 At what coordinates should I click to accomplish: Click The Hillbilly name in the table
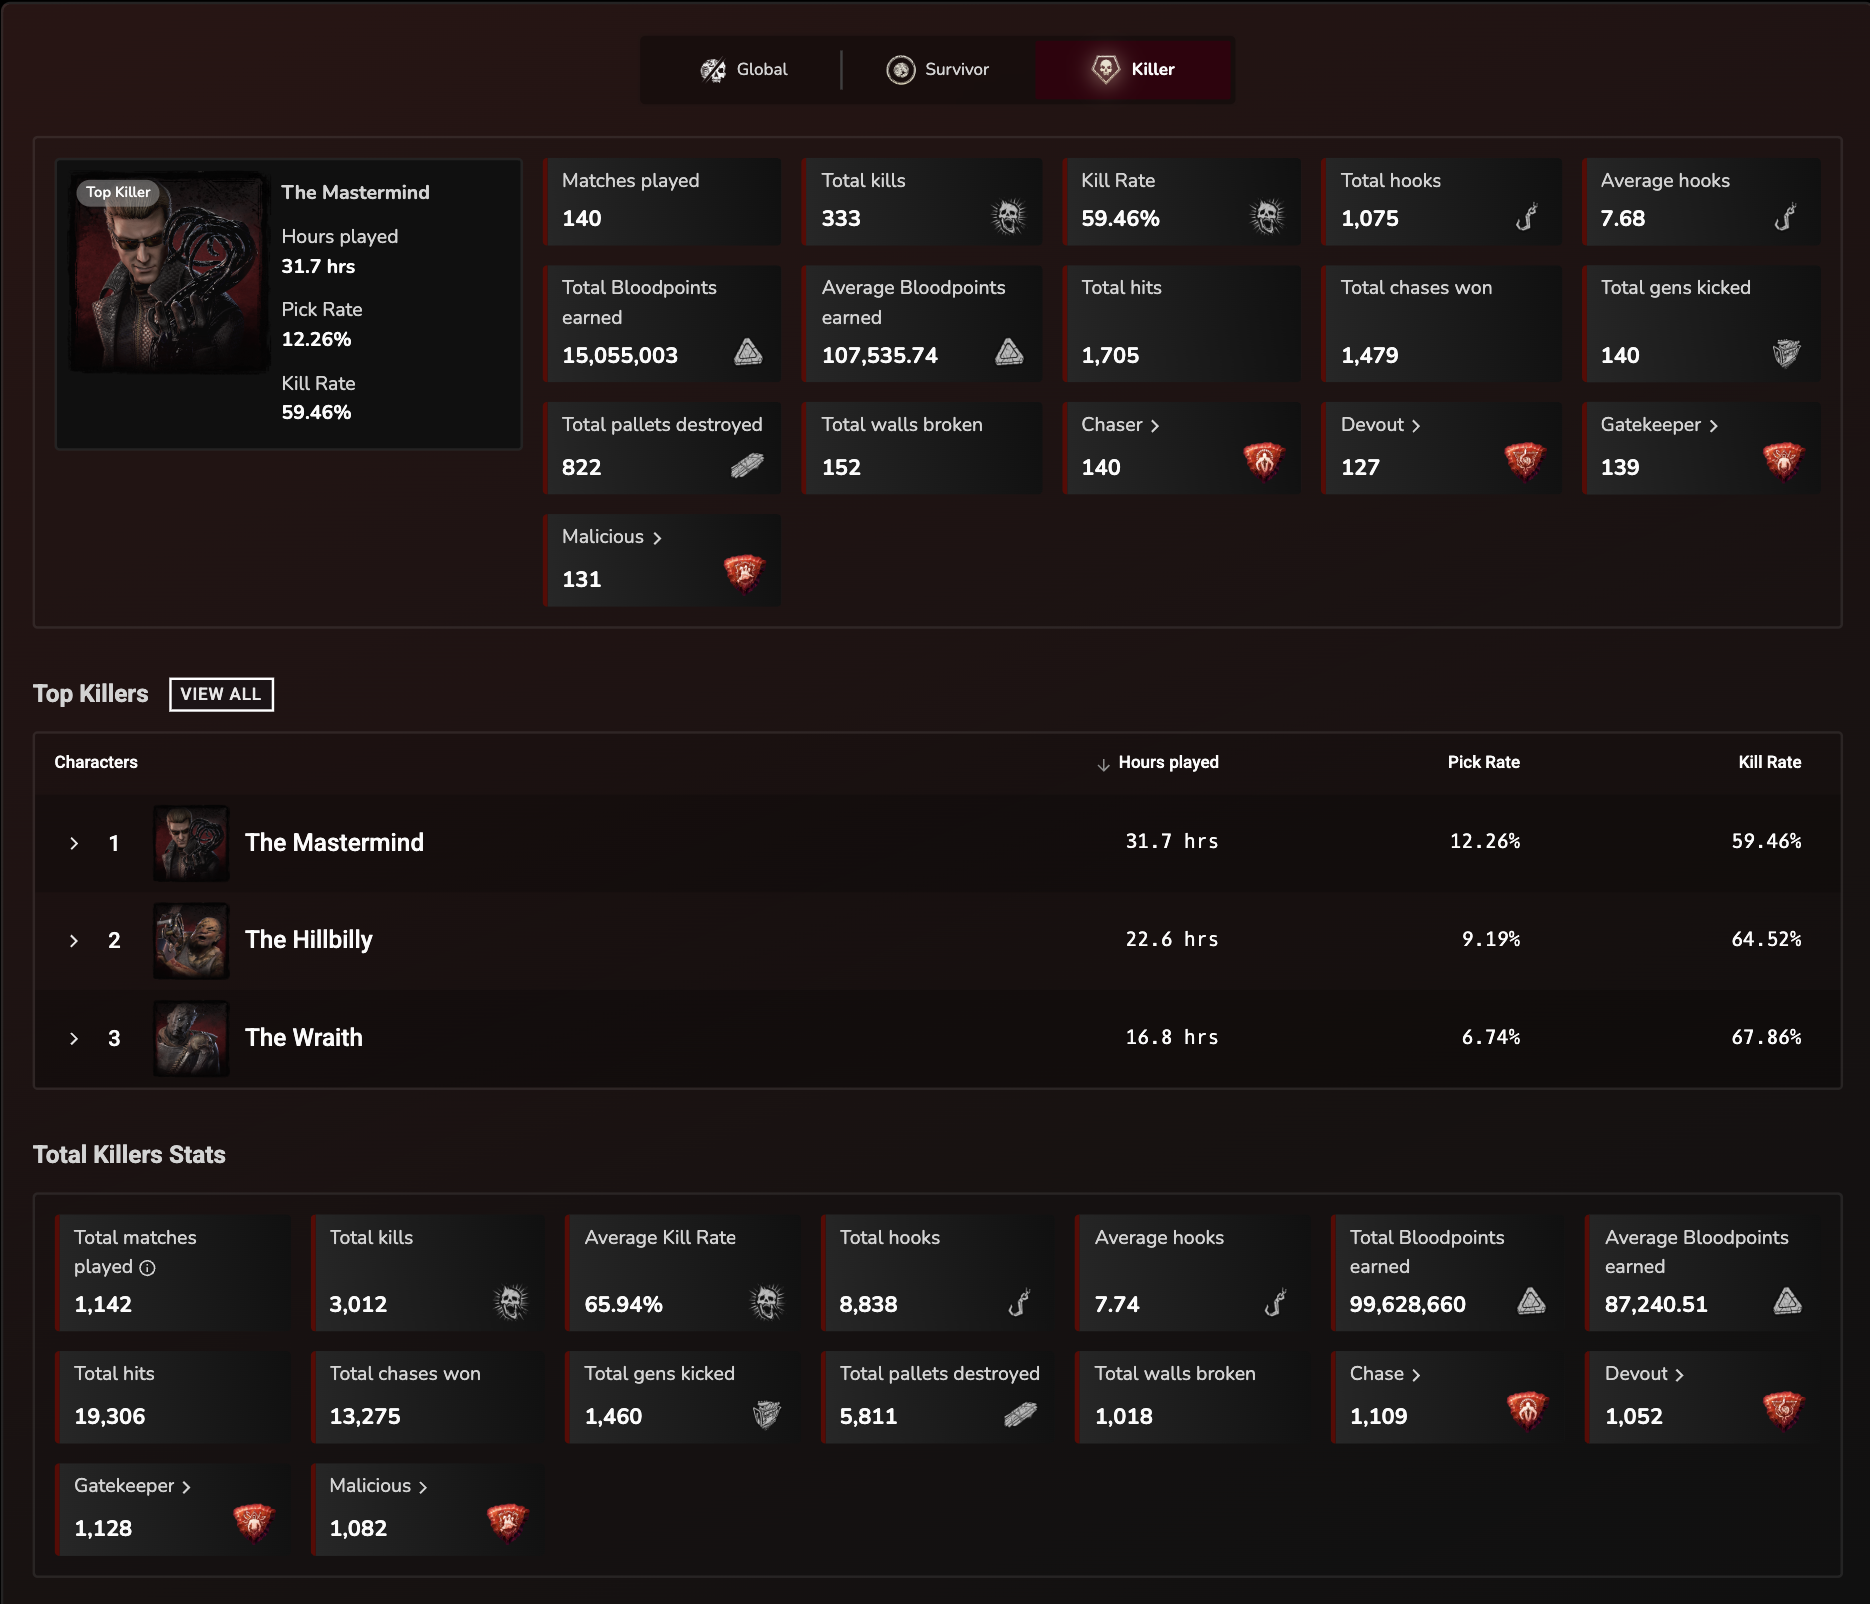[x=308, y=940]
